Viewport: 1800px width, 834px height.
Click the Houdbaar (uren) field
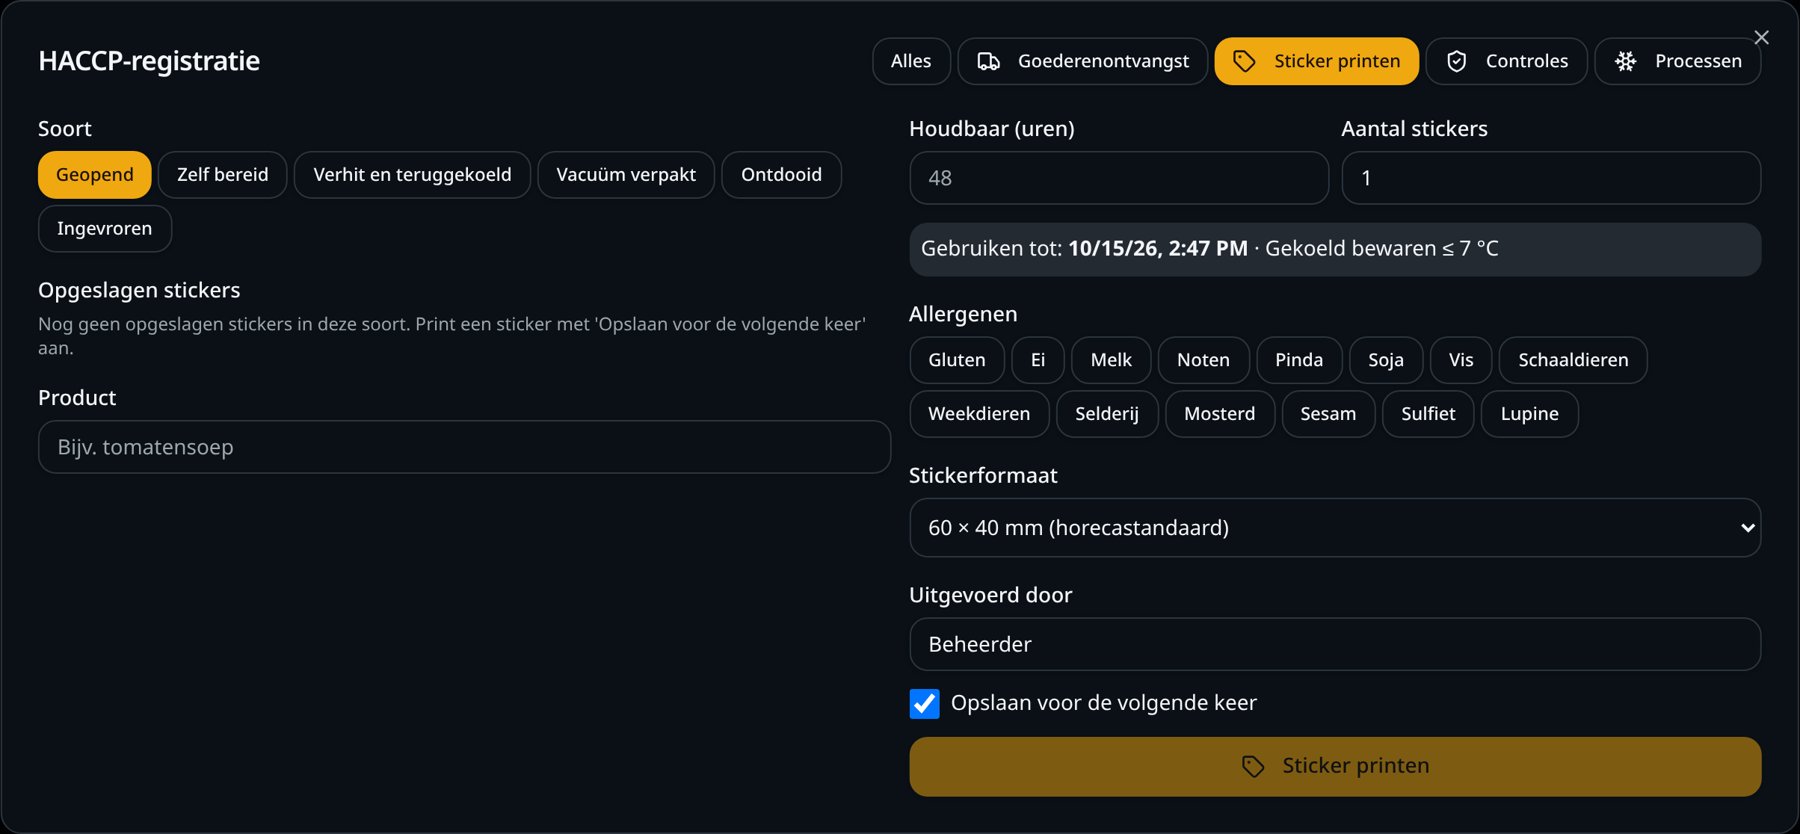[x=1119, y=178]
